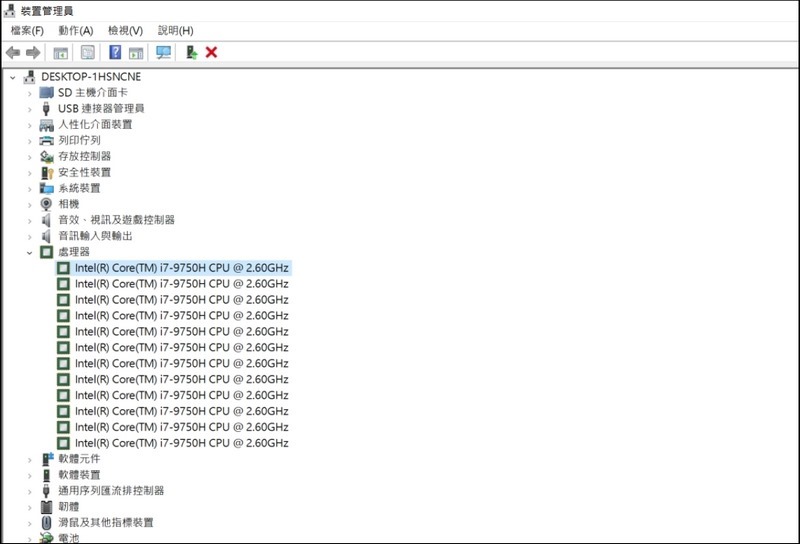This screenshot has width=800, height=544.
Task: Expand the 音效、視訊及遊戲控制器 node
Action: click(x=29, y=220)
